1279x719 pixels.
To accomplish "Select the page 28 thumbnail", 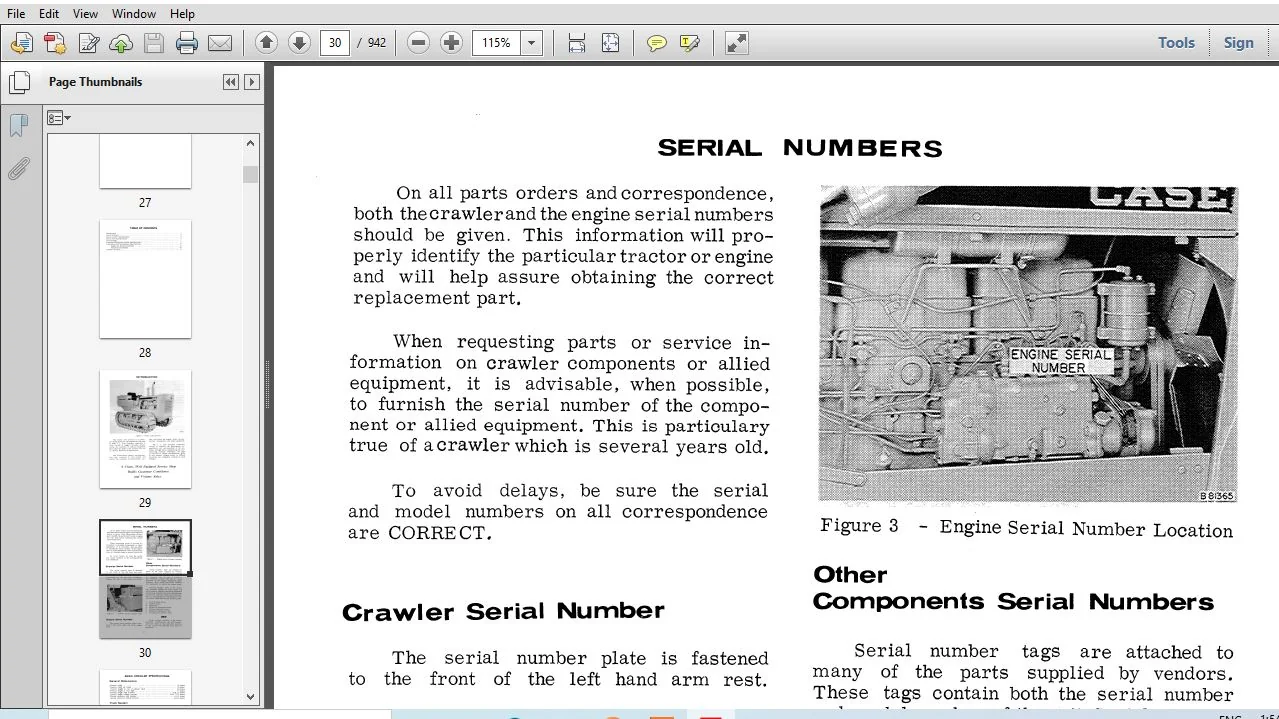I will [145, 279].
